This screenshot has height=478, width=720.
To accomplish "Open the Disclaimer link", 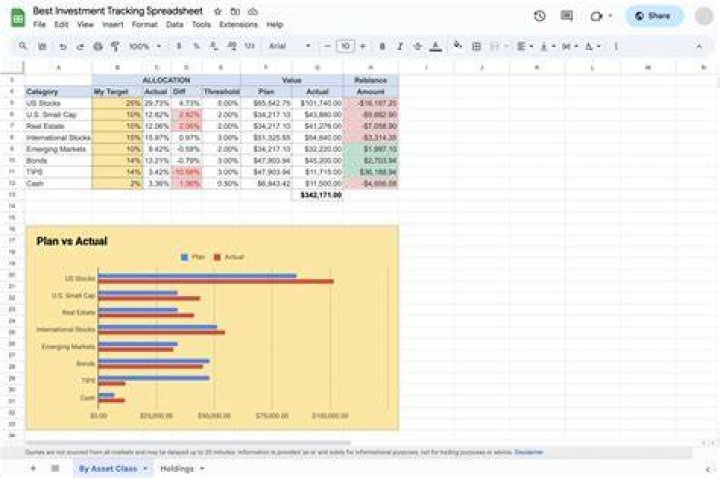I will click(x=529, y=452).
